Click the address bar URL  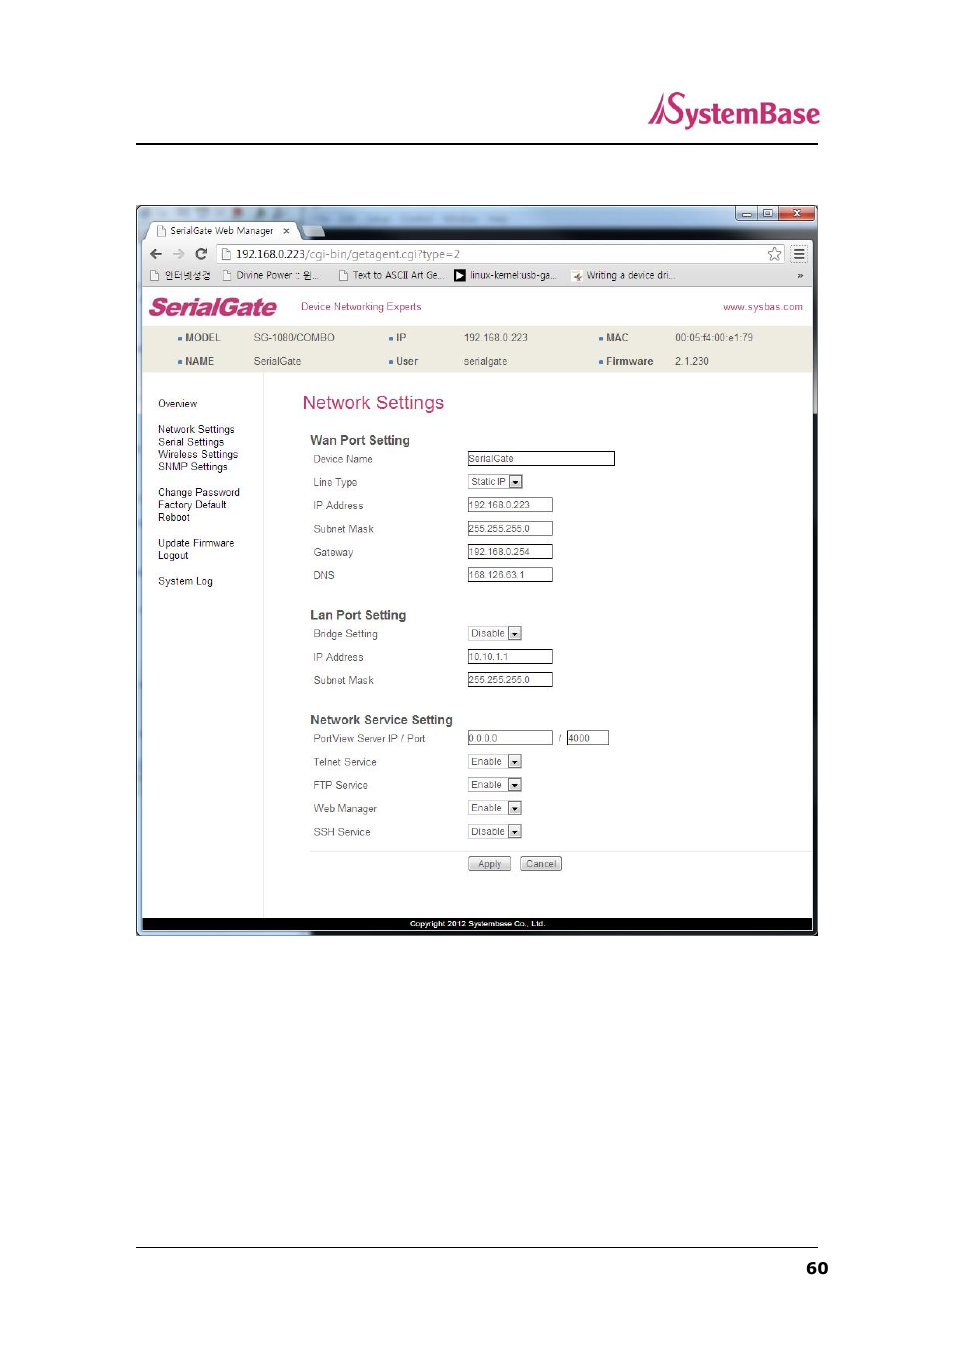pos(348,254)
